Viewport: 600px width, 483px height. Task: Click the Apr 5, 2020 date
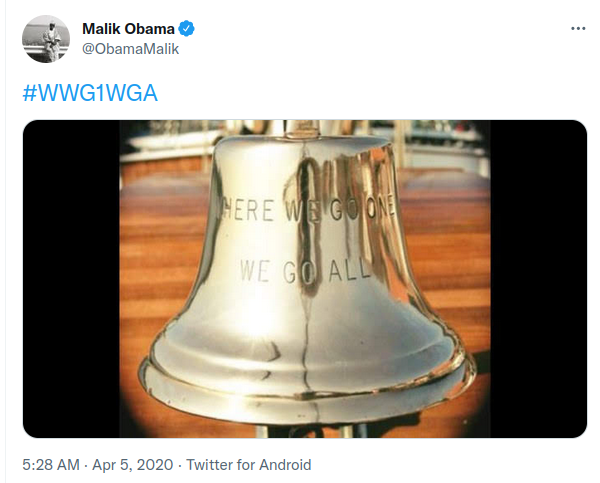(x=133, y=465)
